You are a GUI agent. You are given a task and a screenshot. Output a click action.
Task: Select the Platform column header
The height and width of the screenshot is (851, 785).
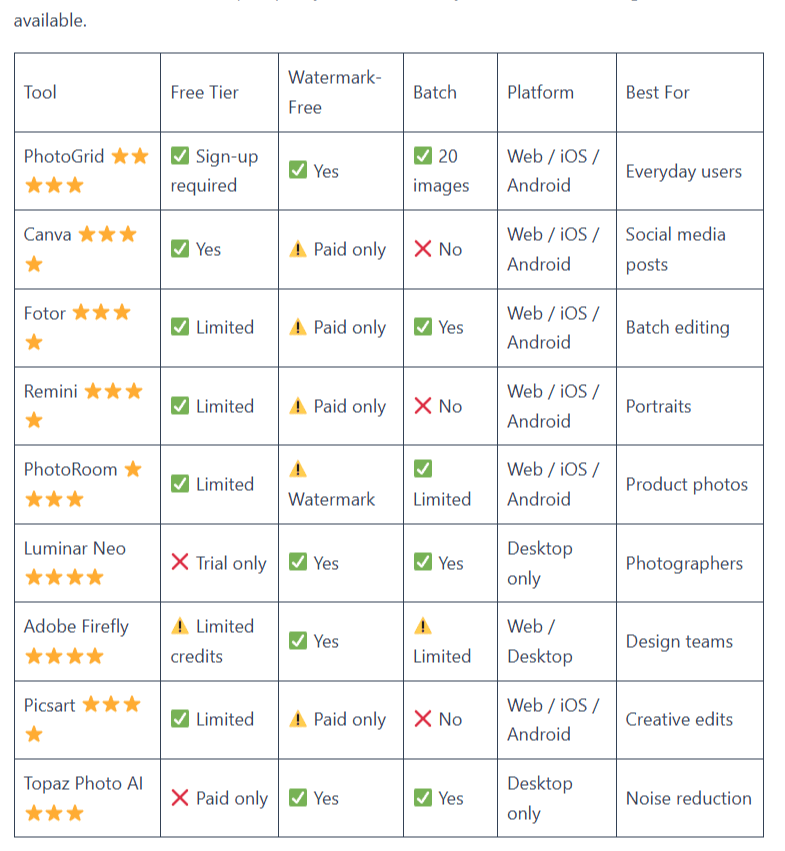click(540, 92)
